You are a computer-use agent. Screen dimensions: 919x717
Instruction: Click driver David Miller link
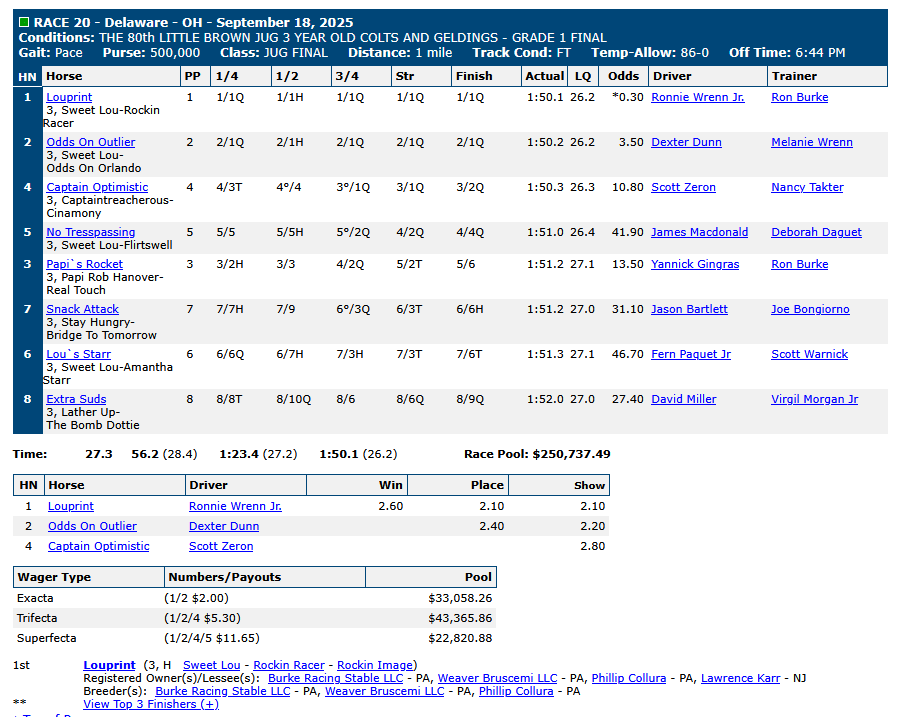683,399
